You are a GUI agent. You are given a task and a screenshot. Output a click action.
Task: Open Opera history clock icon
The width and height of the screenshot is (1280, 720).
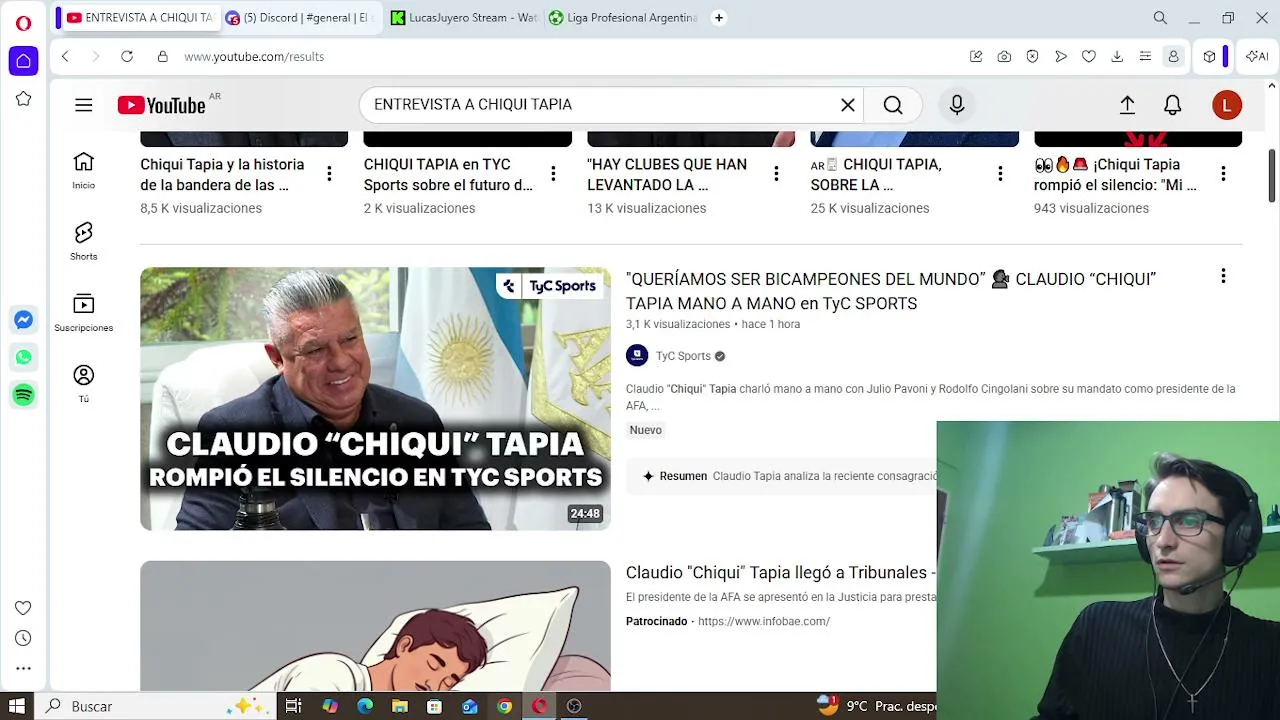coord(24,638)
